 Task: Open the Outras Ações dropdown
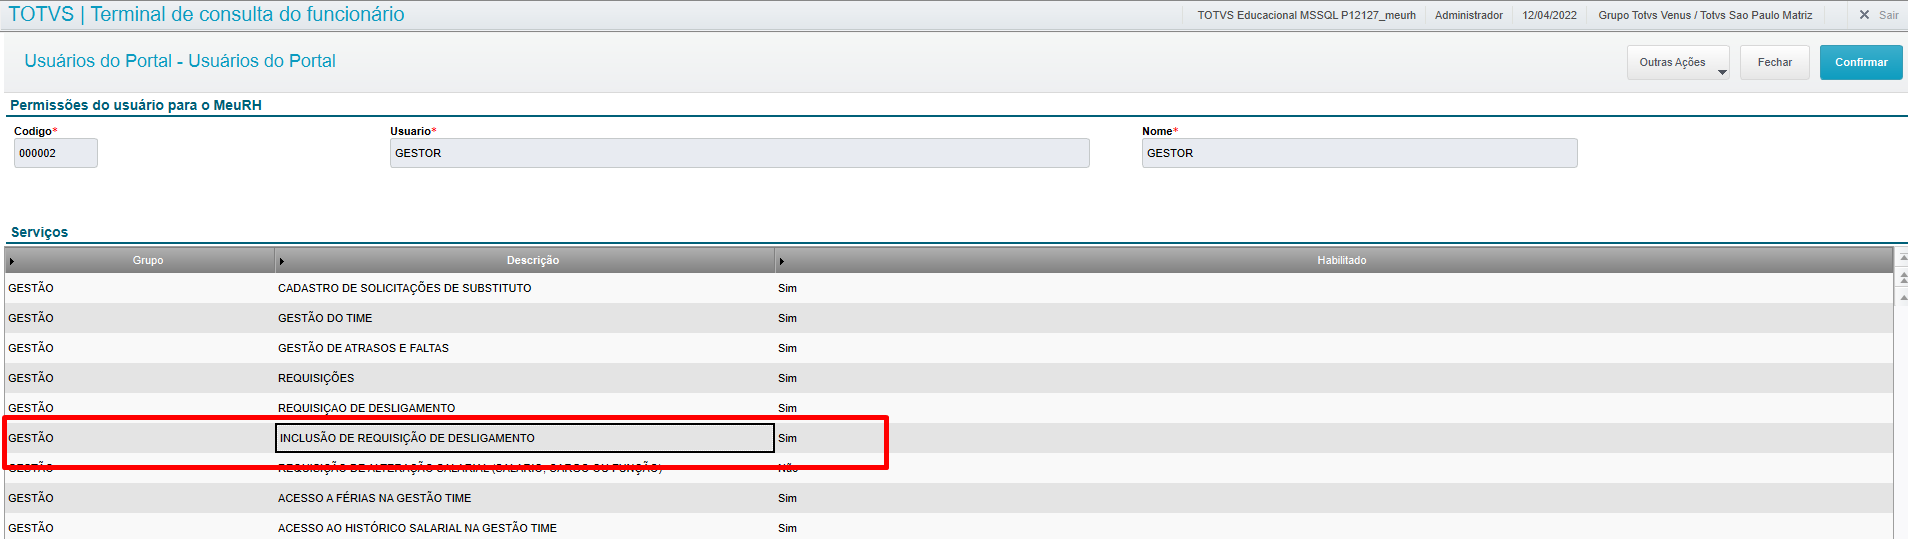(x=1679, y=62)
